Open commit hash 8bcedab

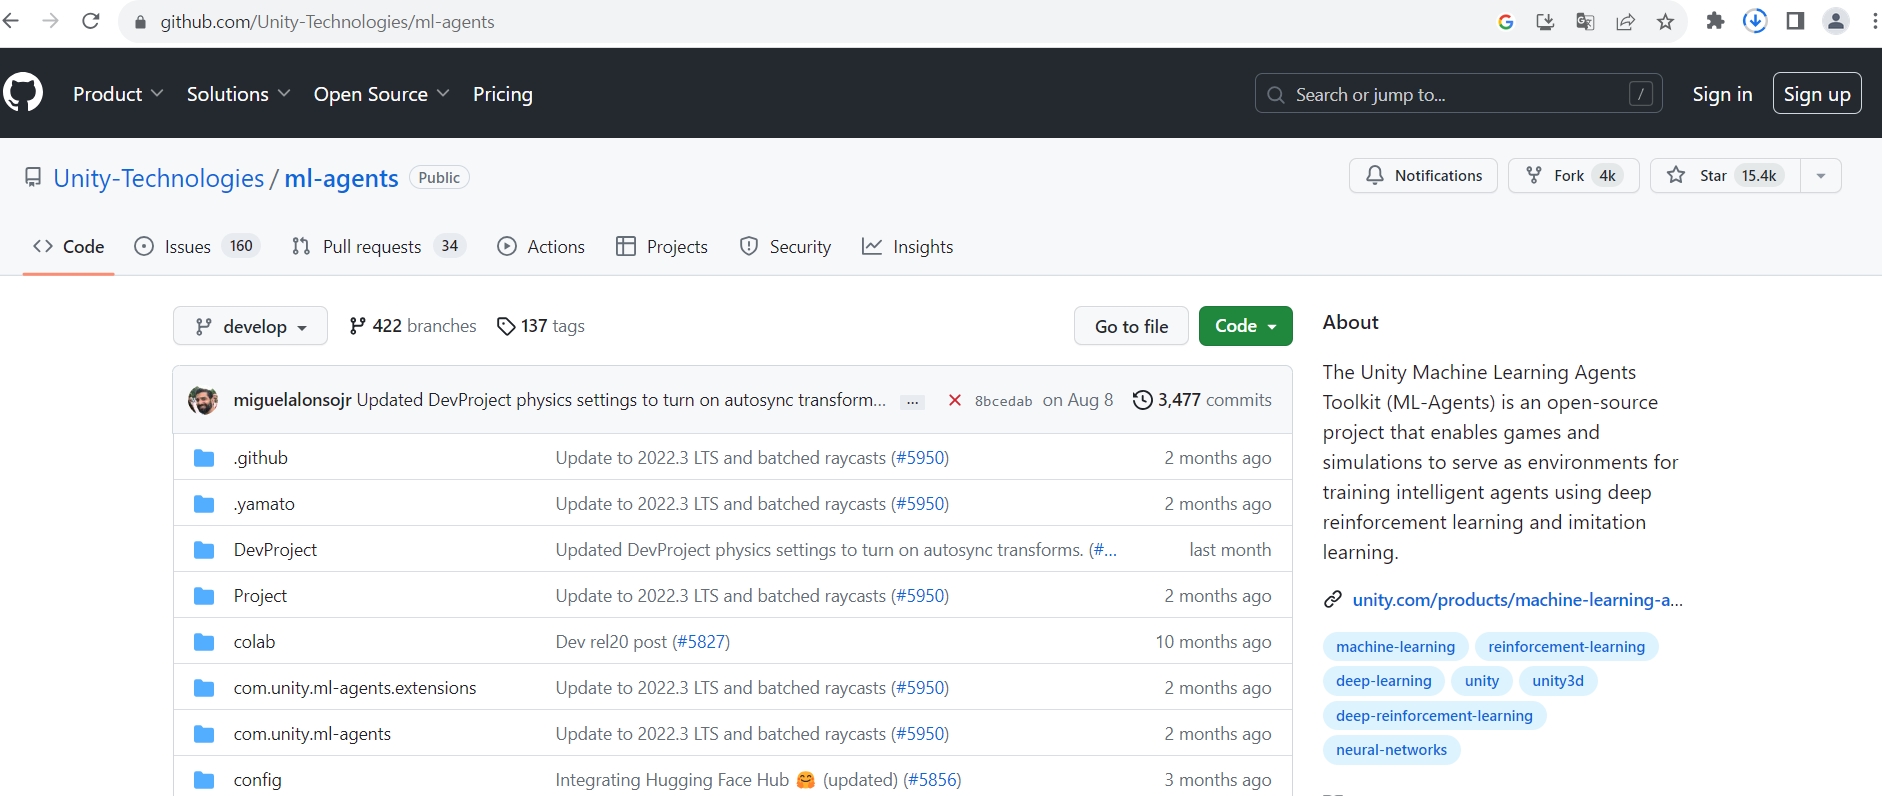[x=1003, y=401]
